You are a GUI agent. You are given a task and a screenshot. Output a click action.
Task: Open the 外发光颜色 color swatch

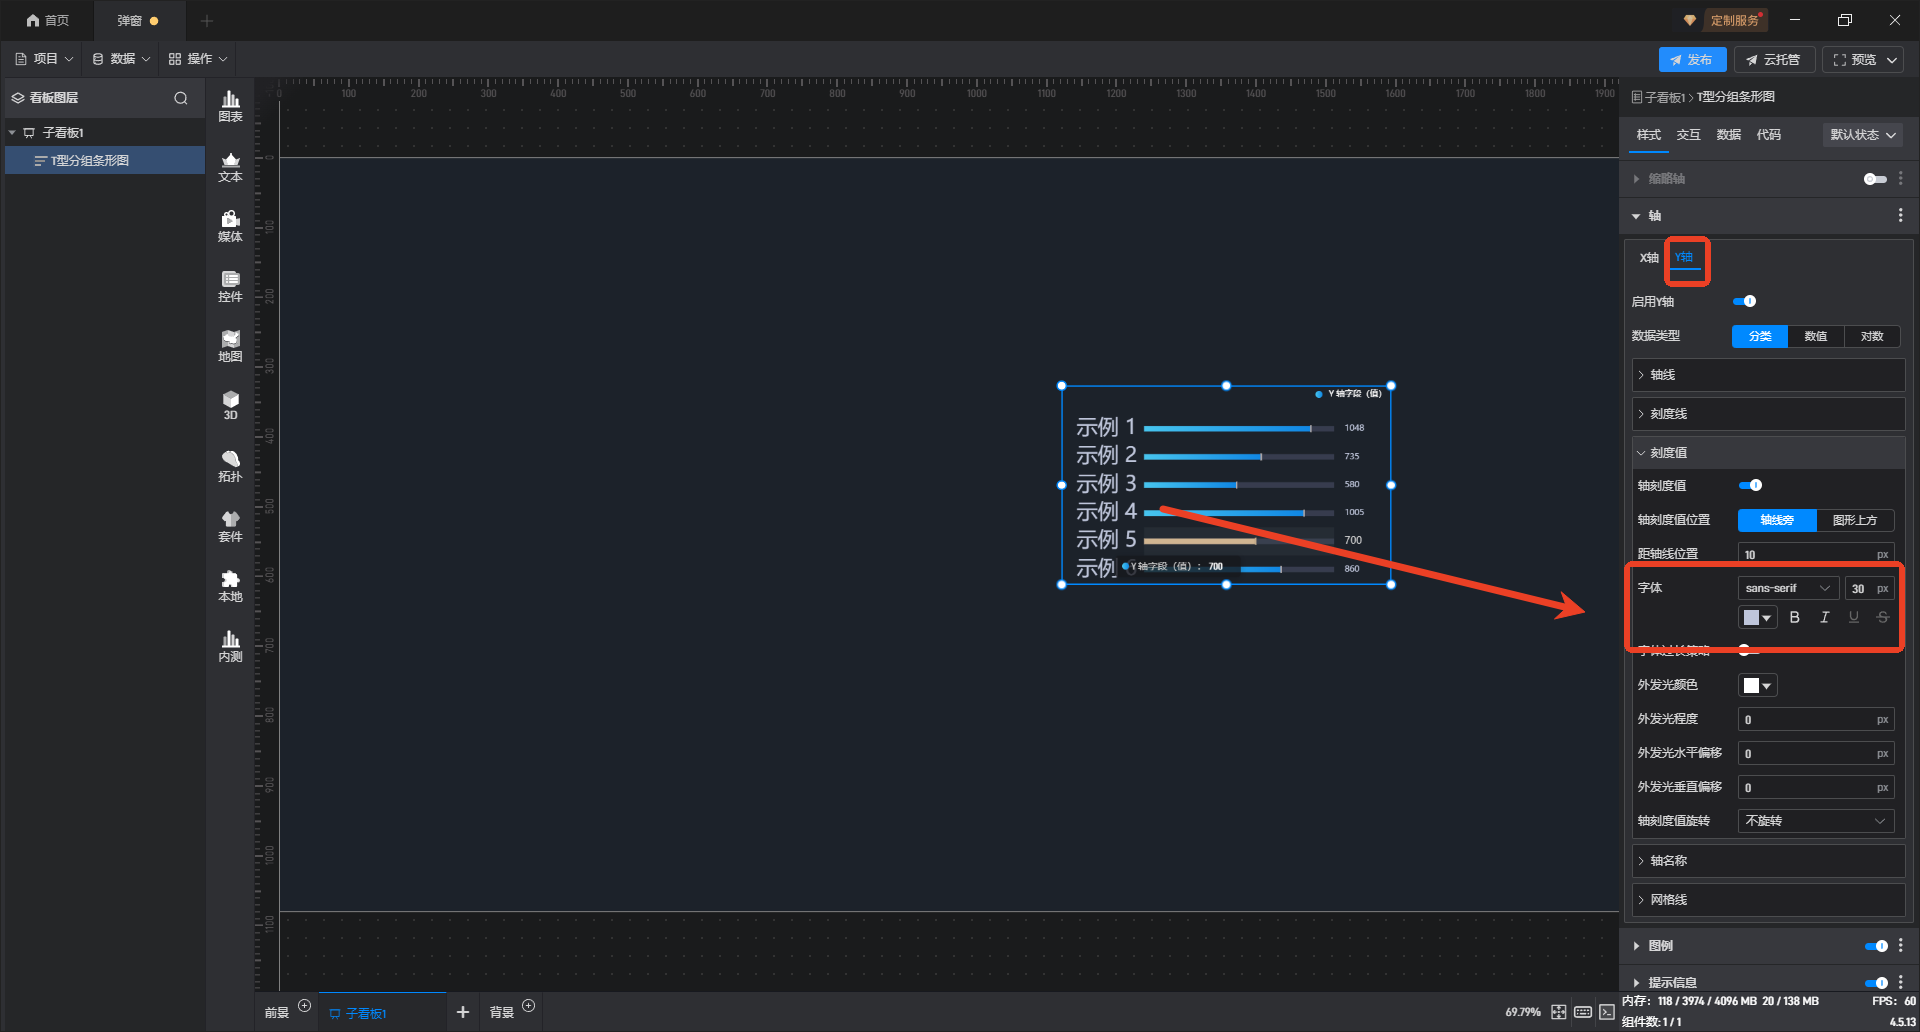(x=1757, y=685)
